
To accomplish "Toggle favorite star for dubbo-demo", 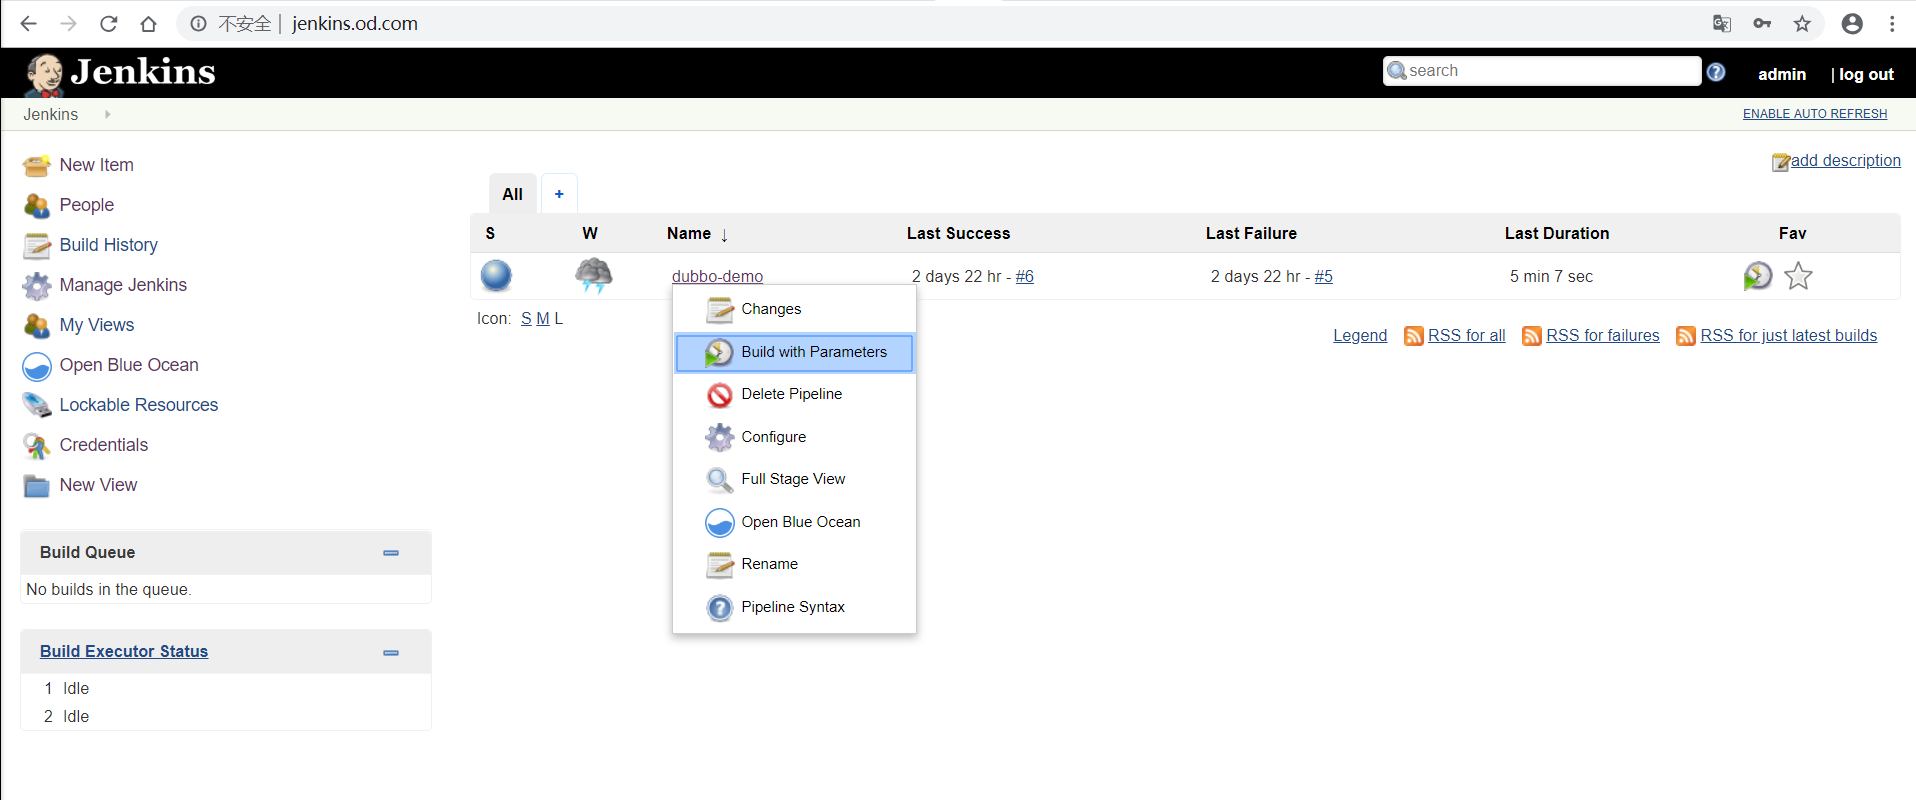I will tap(1798, 276).
